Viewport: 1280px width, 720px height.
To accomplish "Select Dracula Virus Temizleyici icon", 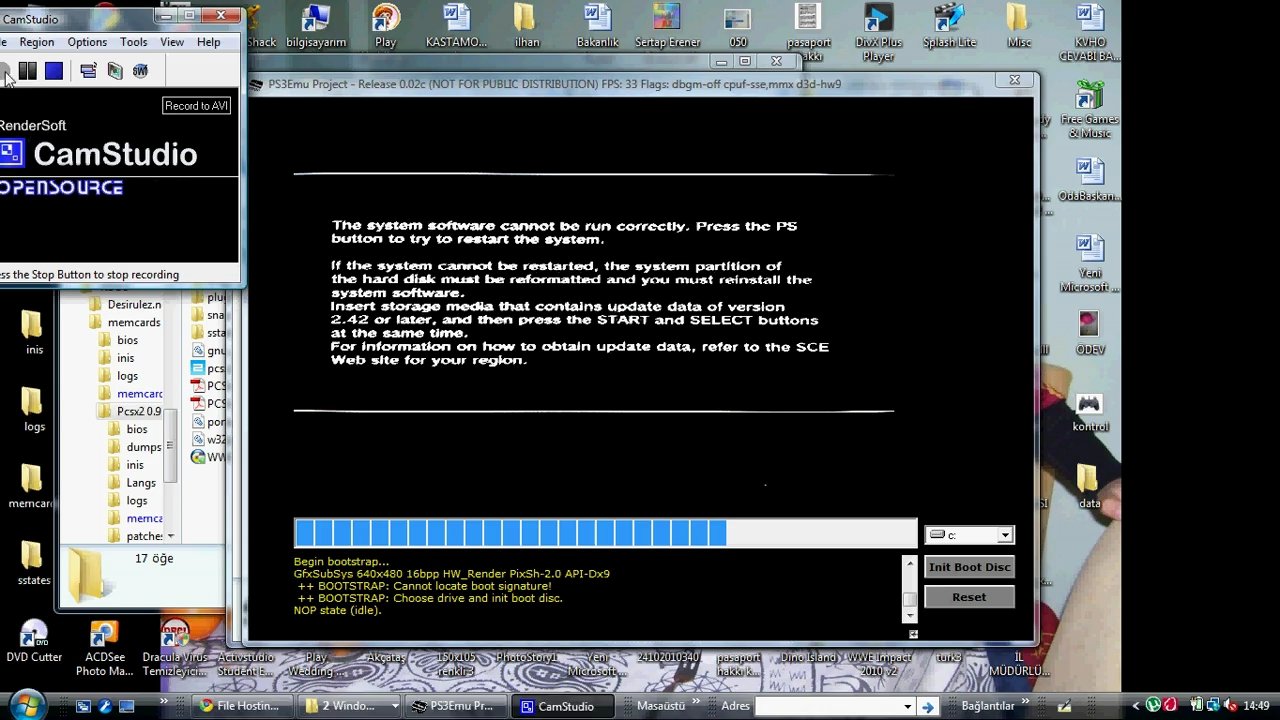I will [x=175, y=648].
